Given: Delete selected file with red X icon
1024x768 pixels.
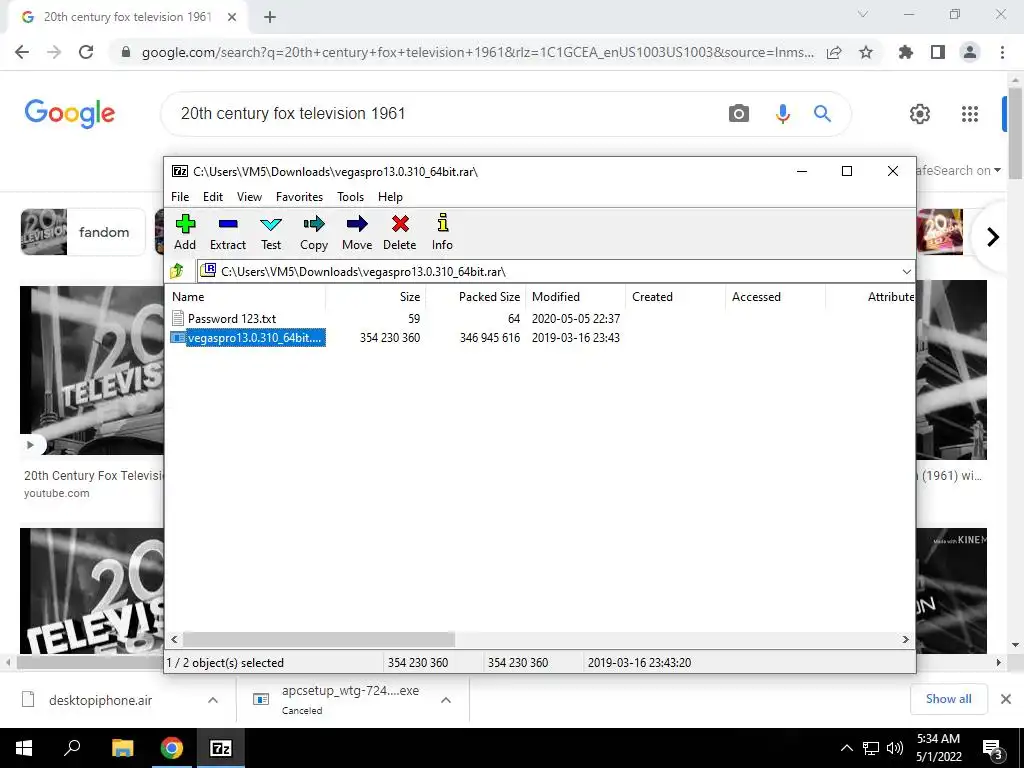Looking at the screenshot, I should (400, 232).
